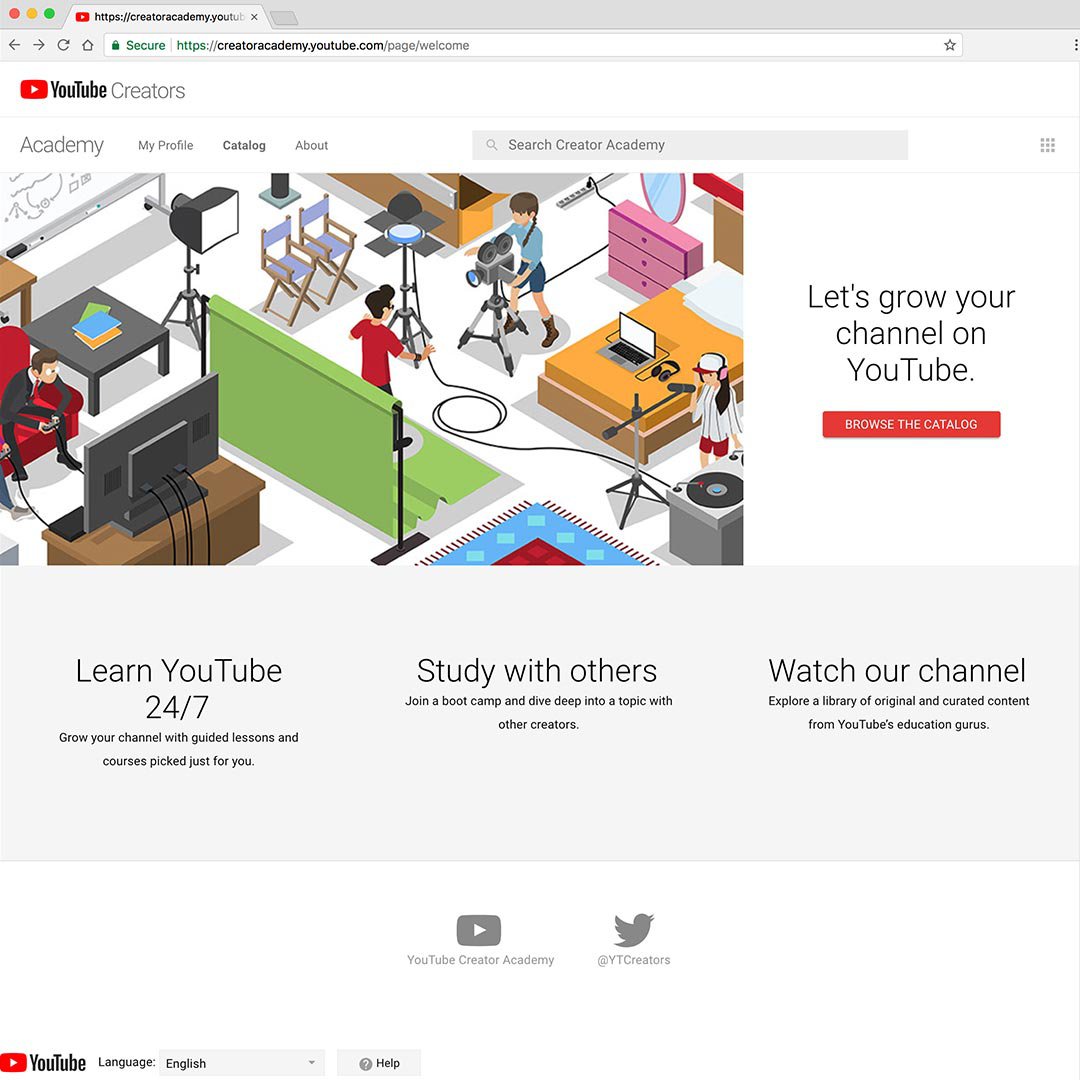Screen dimensions: 1080x1080
Task: Open YouTube Creator Academy play icon
Action: point(479,930)
